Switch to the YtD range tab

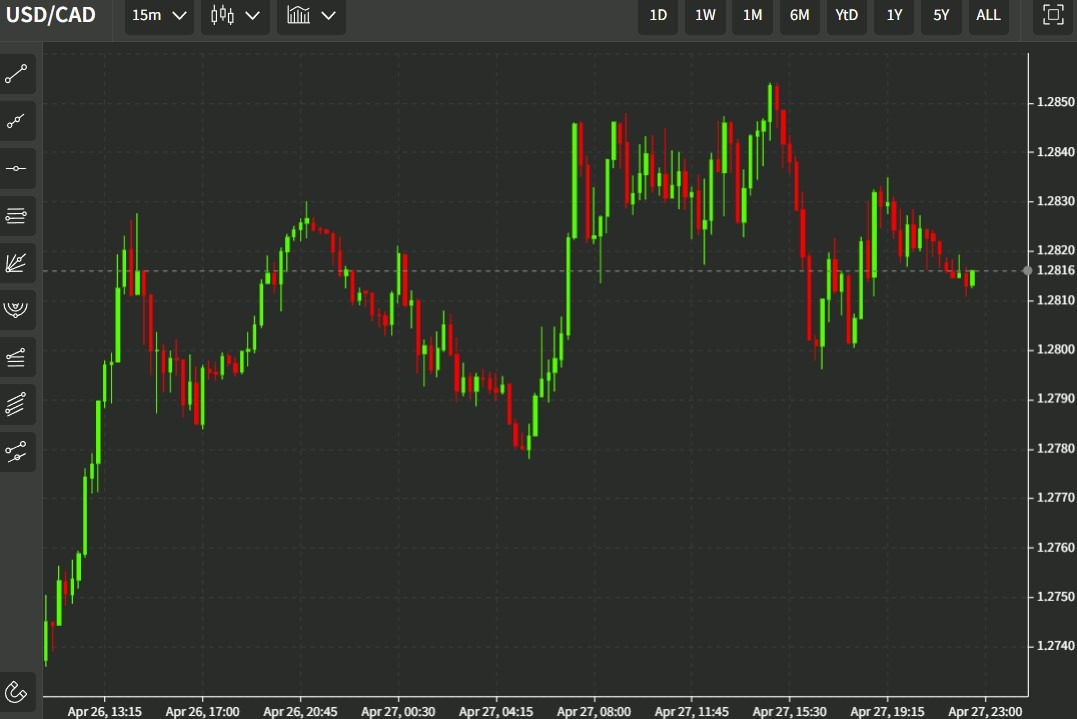point(846,16)
